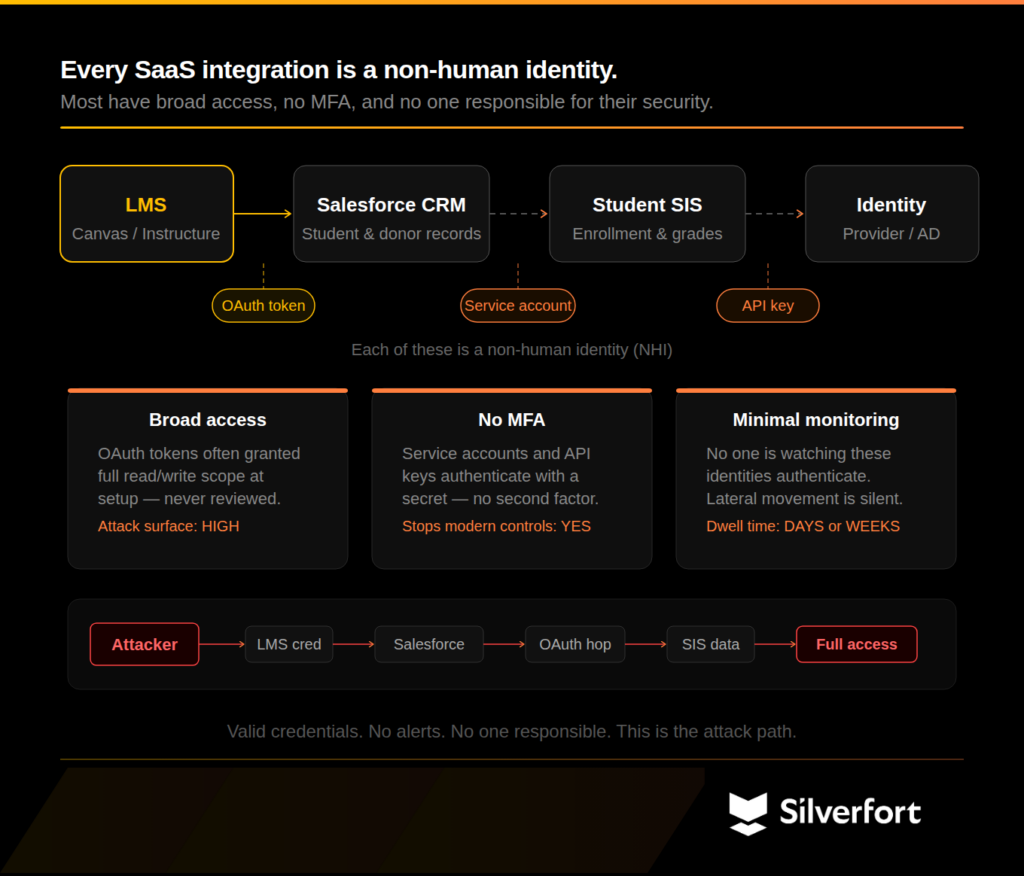Viewport: 1024px width, 876px height.
Task: Click the SIS data step
Action: [x=711, y=644]
